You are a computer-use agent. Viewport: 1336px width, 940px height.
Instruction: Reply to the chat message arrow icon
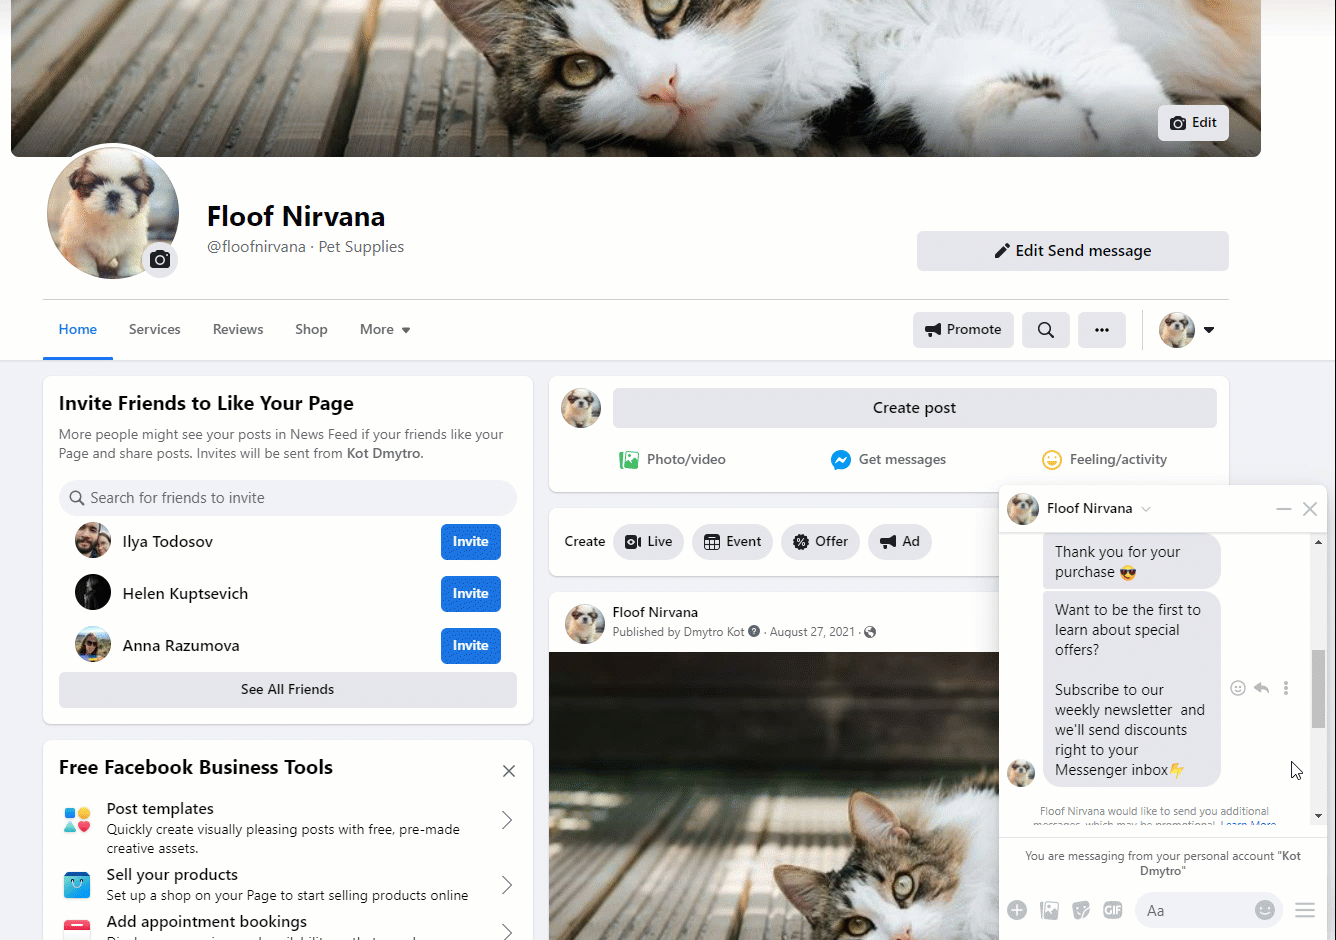pyautogui.click(x=1262, y=688)
